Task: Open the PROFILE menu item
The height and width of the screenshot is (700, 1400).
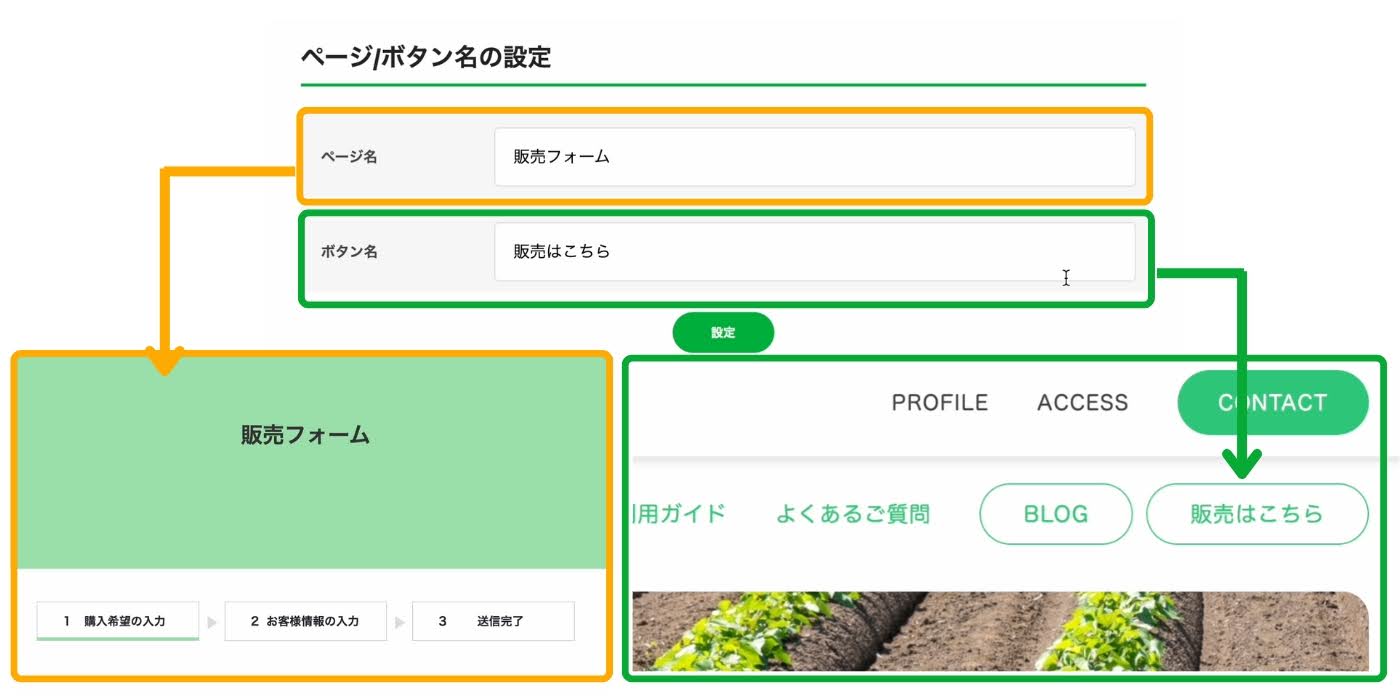Action: click(x=939, y=403)
